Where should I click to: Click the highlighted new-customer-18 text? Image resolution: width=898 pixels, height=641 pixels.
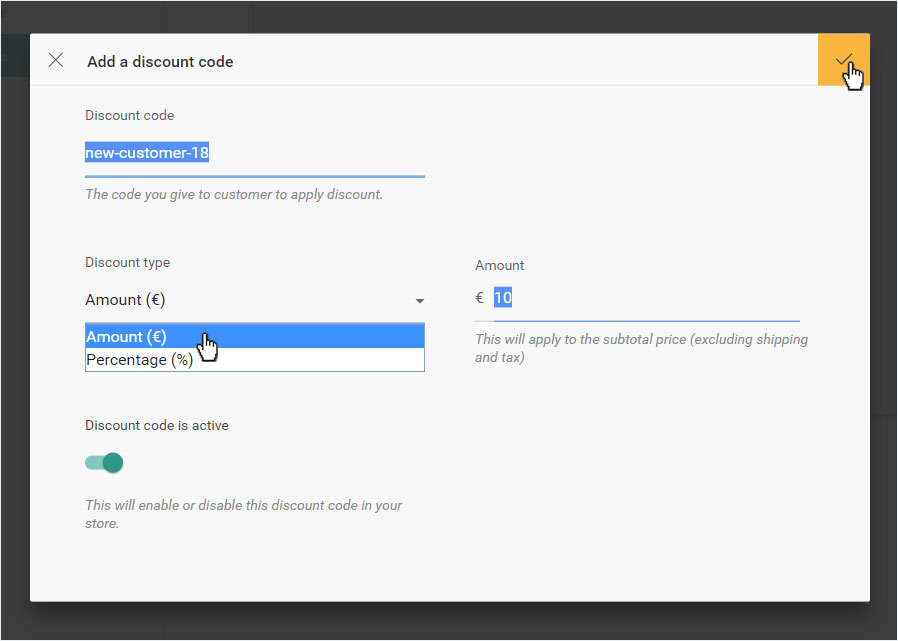pyautogui.click(x=147, y=152)
